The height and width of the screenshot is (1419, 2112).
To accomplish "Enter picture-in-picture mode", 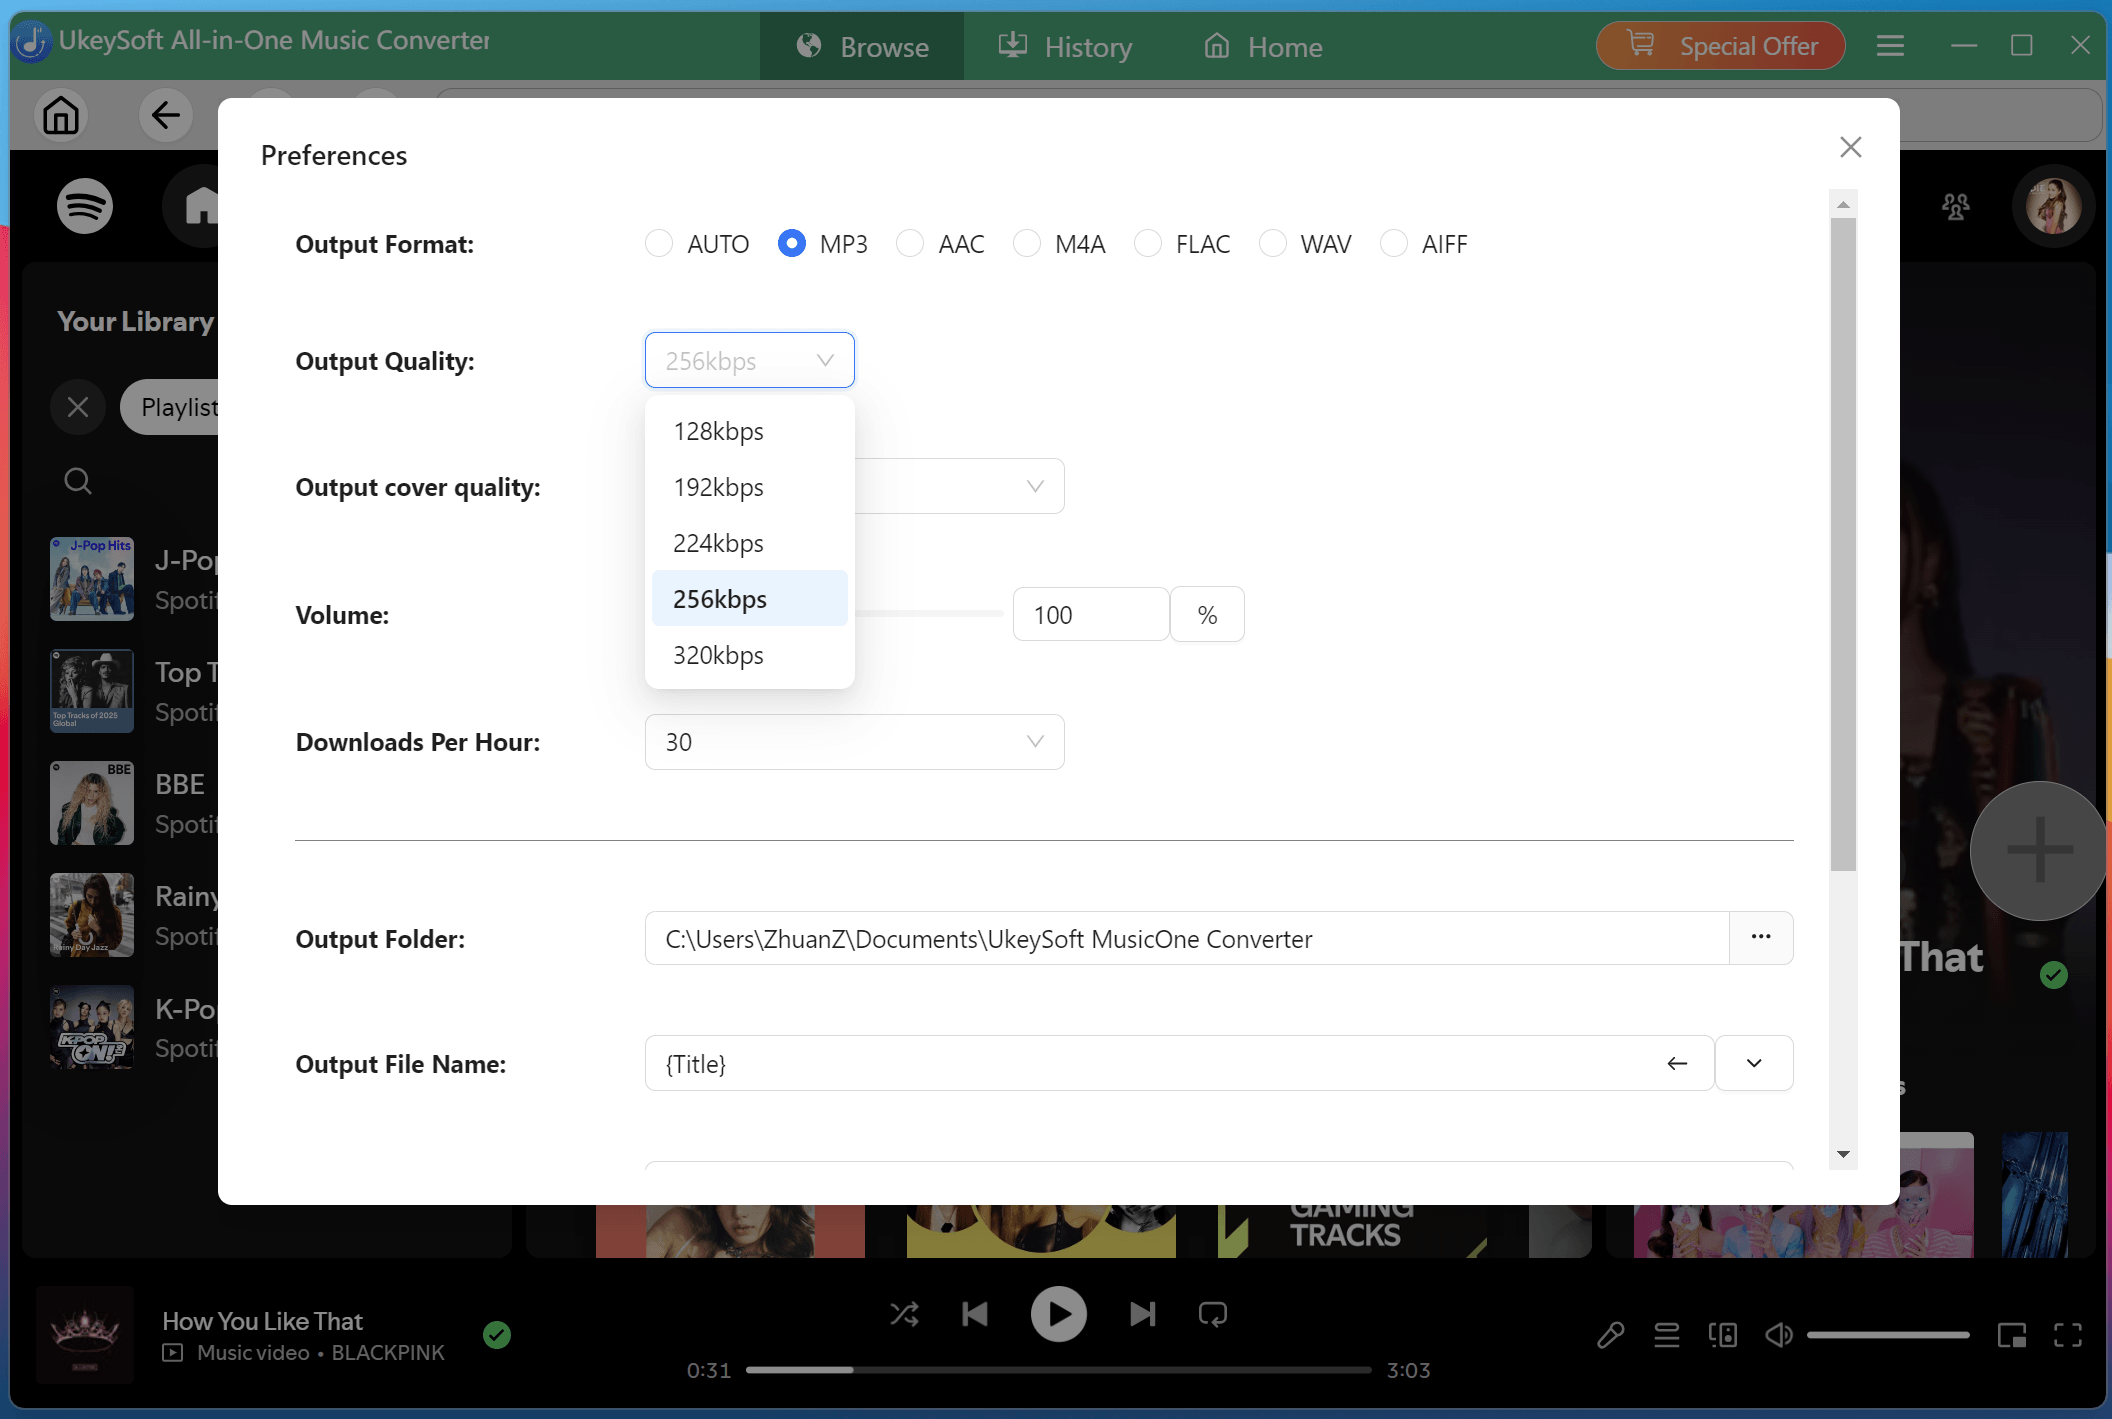I will point(2013,1335).
